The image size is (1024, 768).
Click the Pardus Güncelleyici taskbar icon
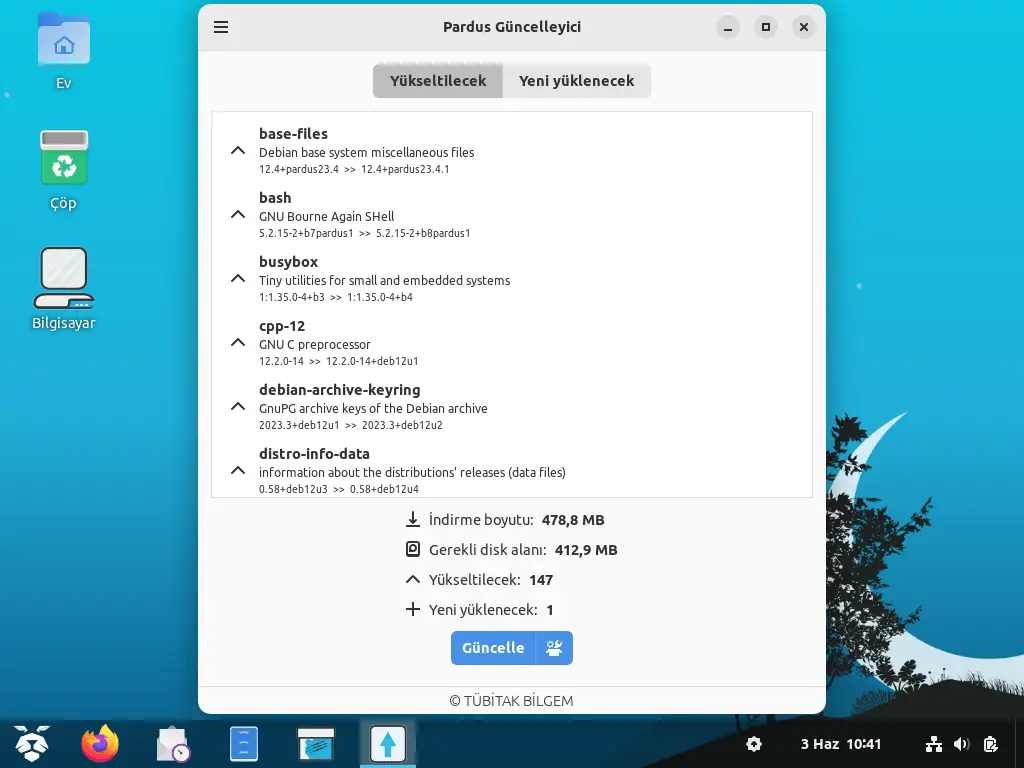(x=388, y=744)
